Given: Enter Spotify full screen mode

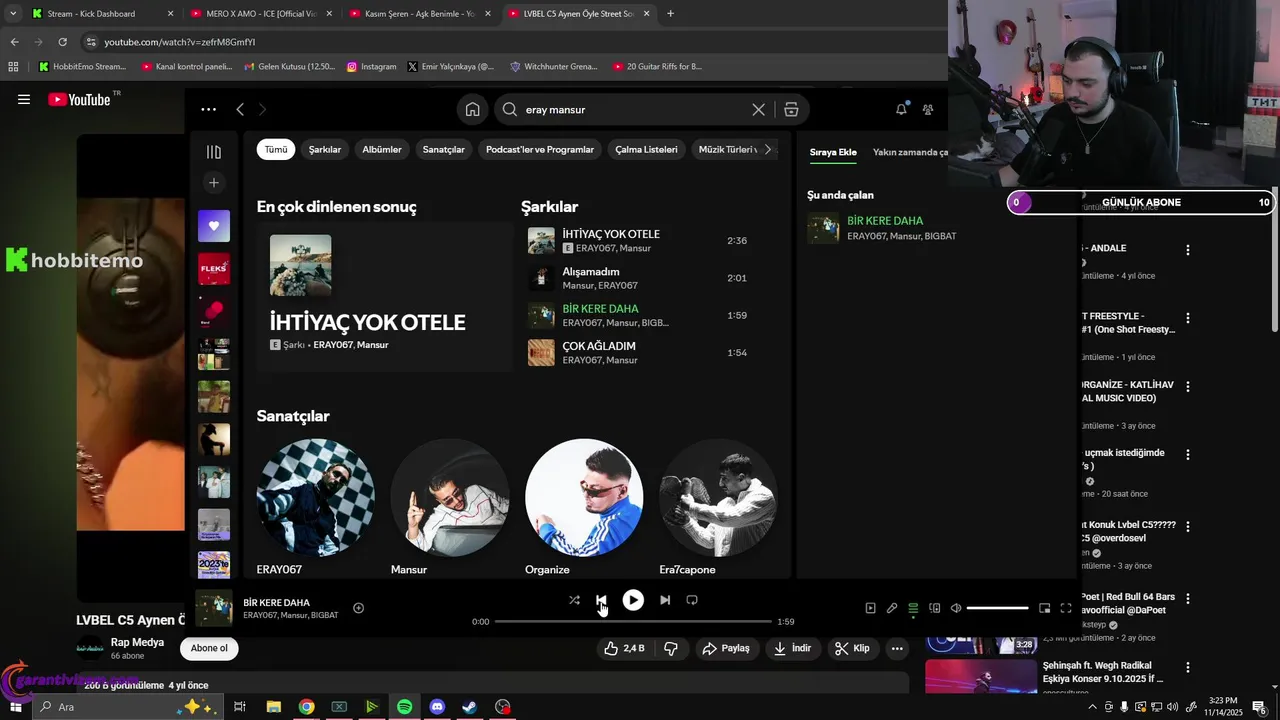Looking at the screenshot, I should point(1066,608).
